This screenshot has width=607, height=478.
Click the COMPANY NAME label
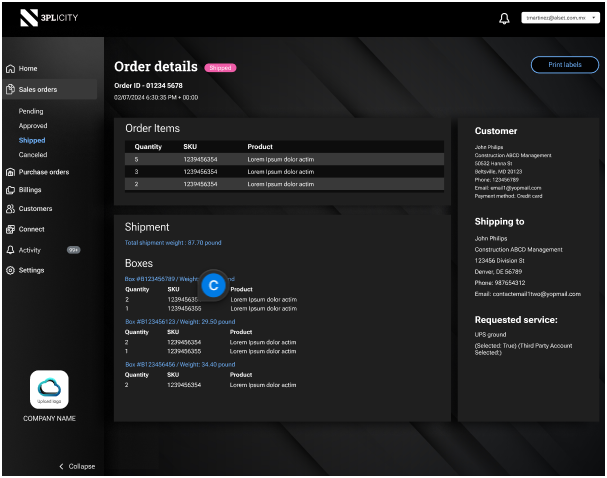click(x=49, y=418)
